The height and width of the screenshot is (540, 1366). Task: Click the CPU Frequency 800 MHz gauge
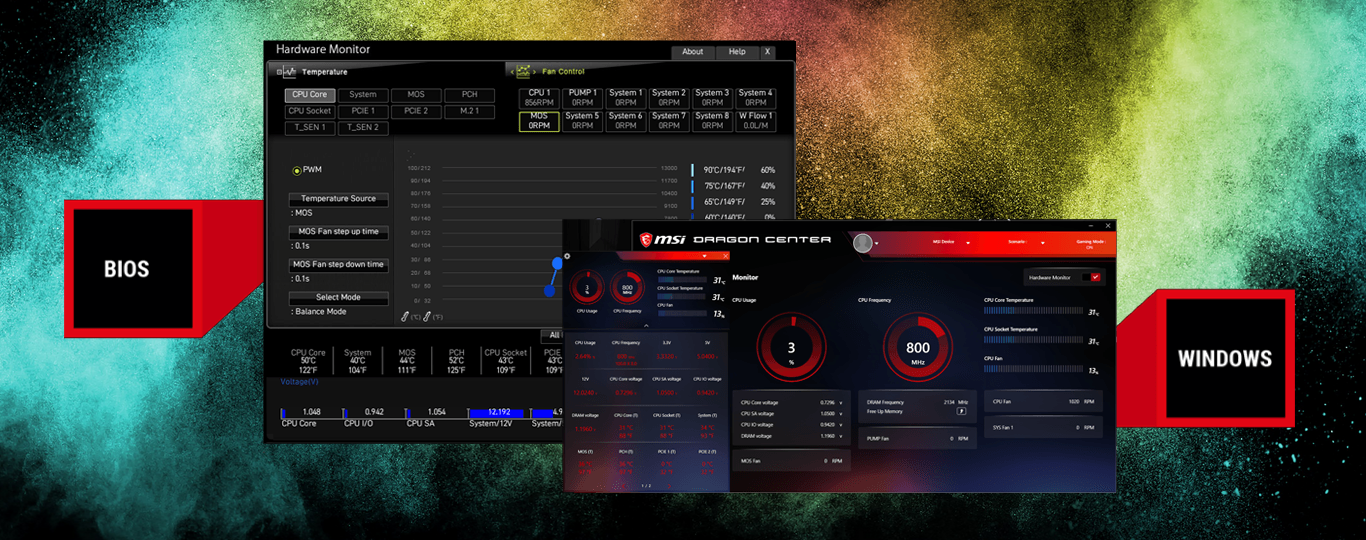918,348
